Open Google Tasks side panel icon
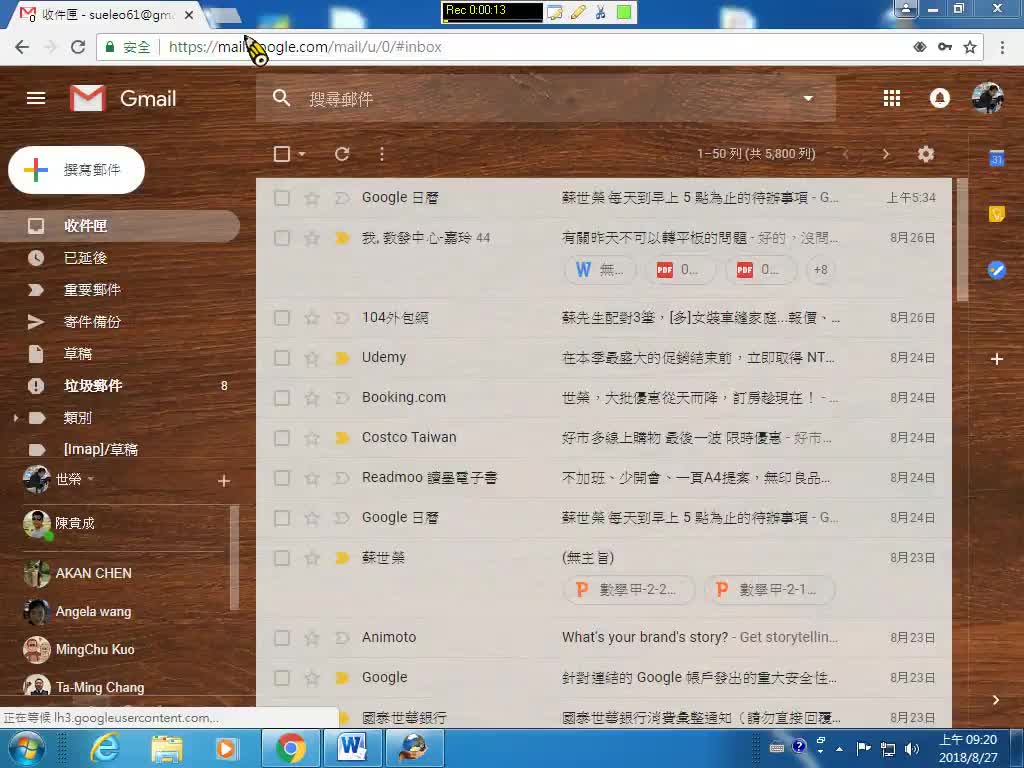This screenshot has width=1024, height=768. pos(997,270)
